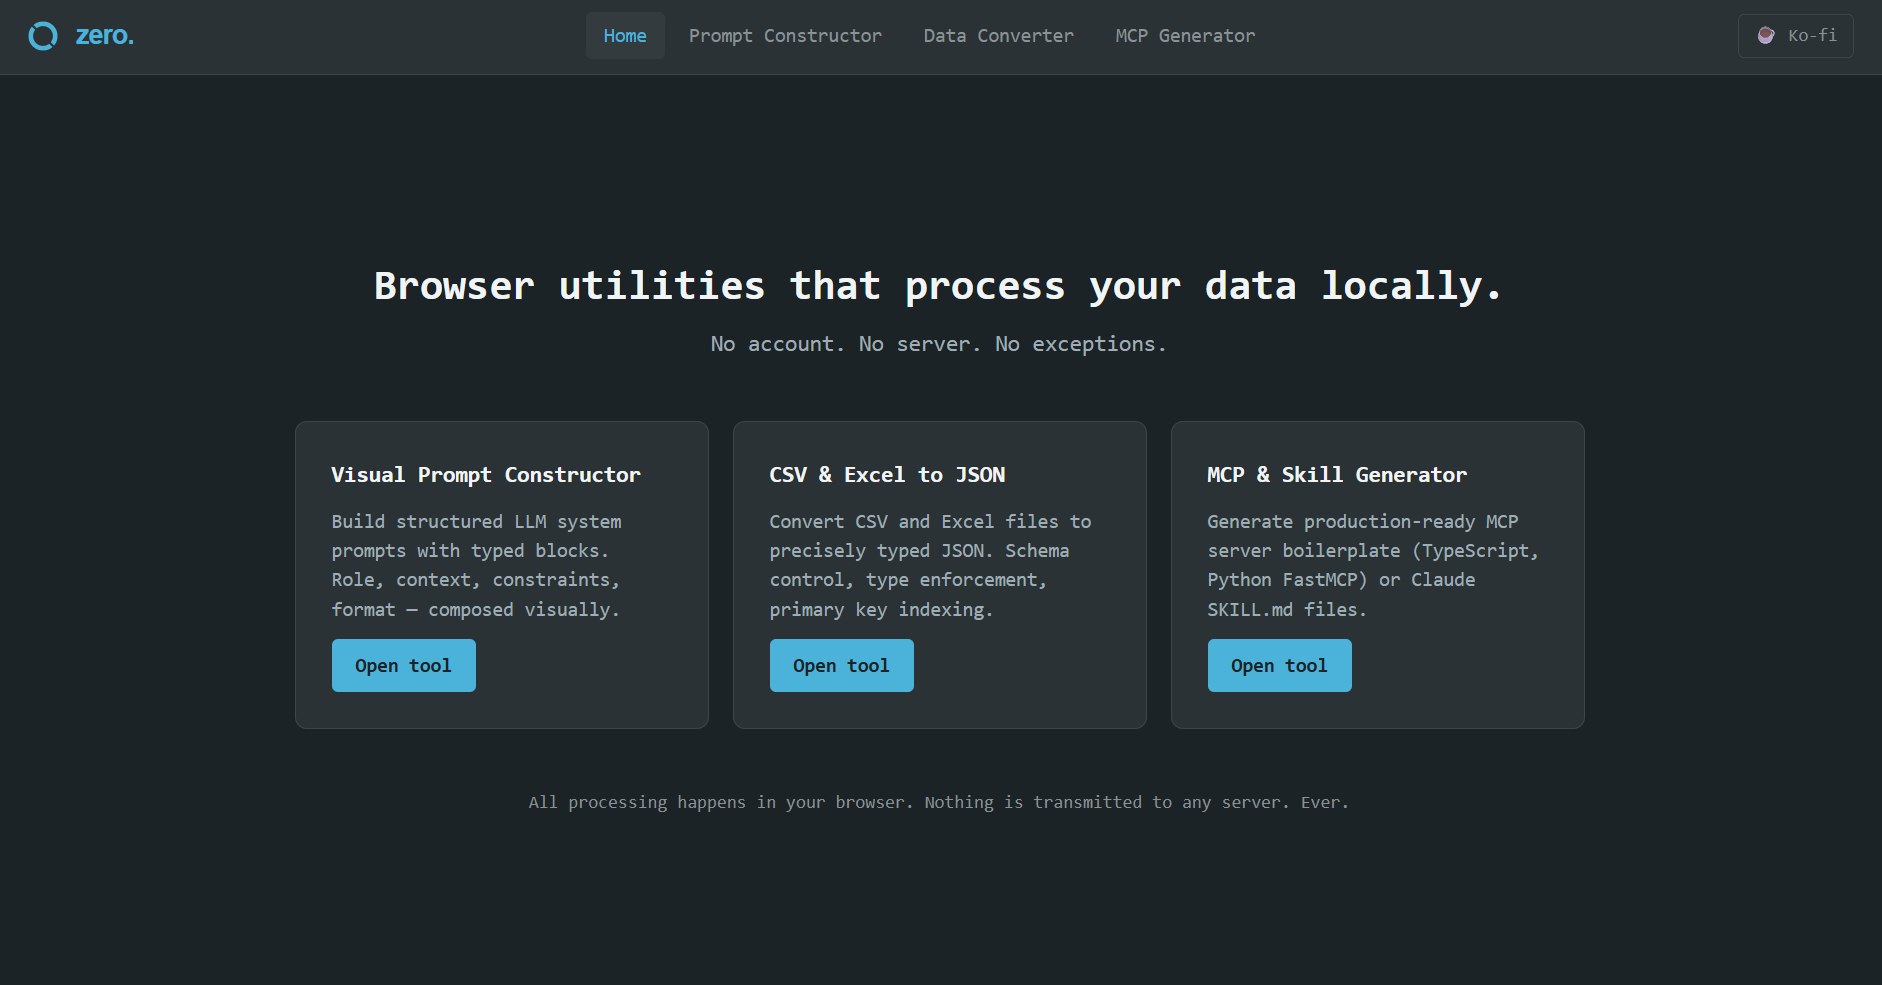Open tool under CSV & Excel to JSON

click(x=842, y=665)
